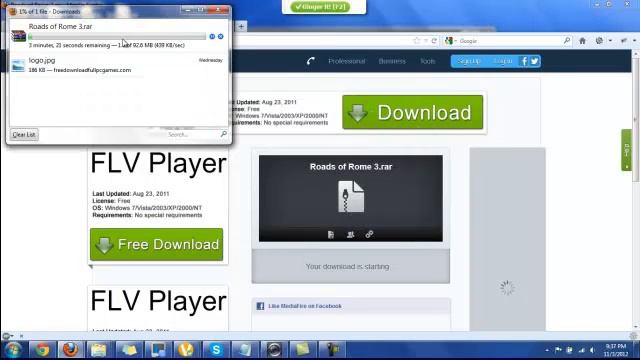Open the Business menu item
Viewport: 640px width, 360px height.
(392, 61)
